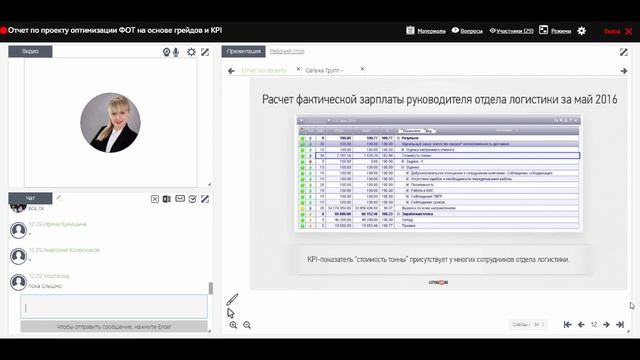Select the drawing pencil tool

click(232, 300)
